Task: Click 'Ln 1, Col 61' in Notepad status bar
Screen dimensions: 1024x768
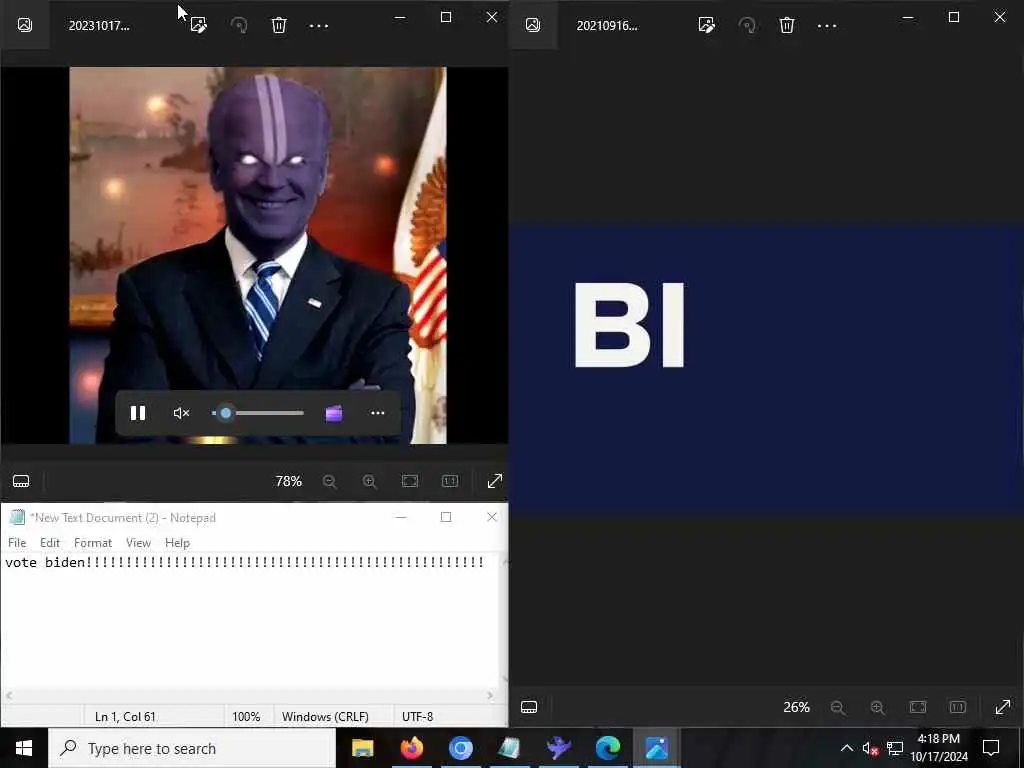Action: click(125, 716)
